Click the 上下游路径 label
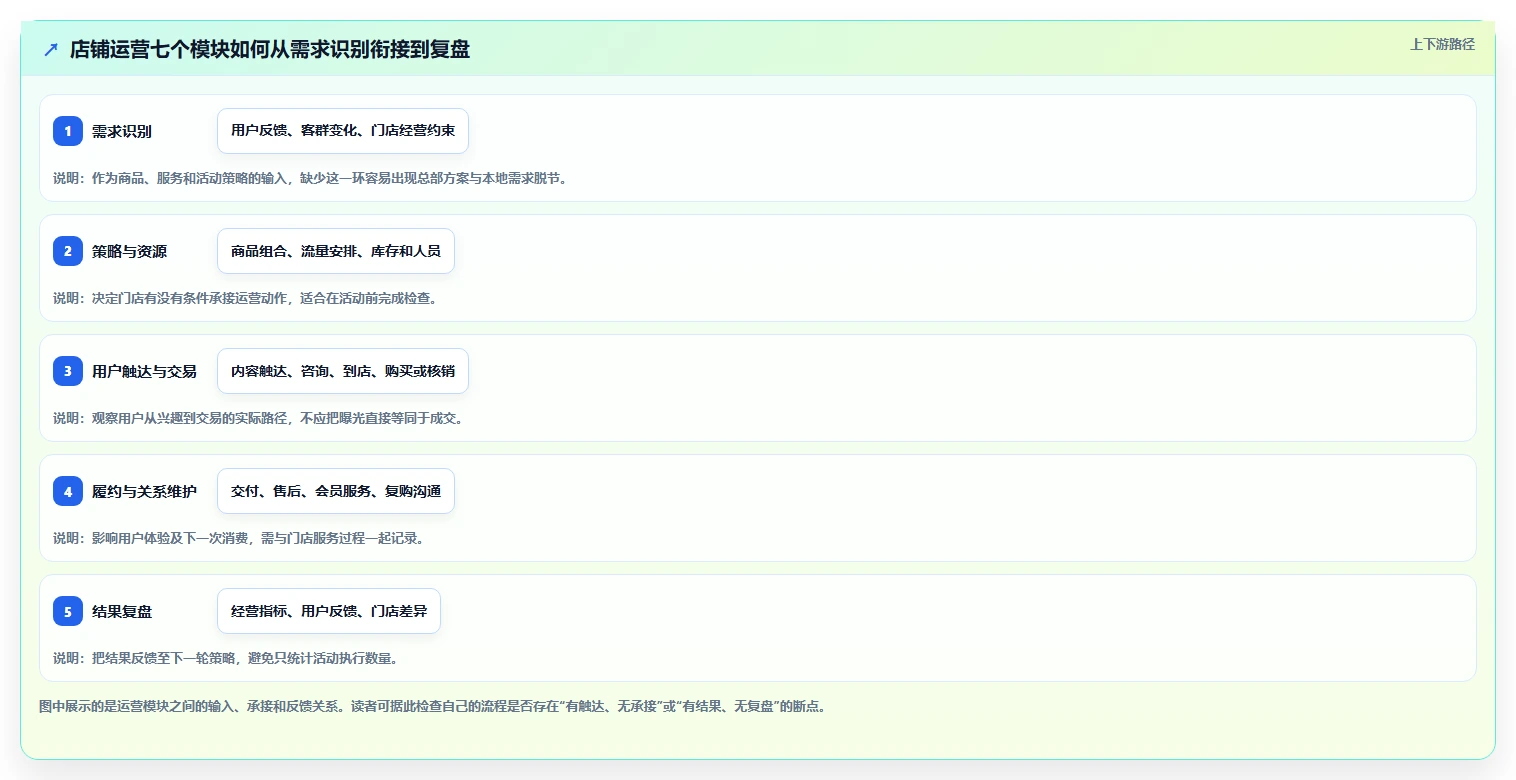The width and height of the screenshot is (1516, 780). coord(1442,44)
